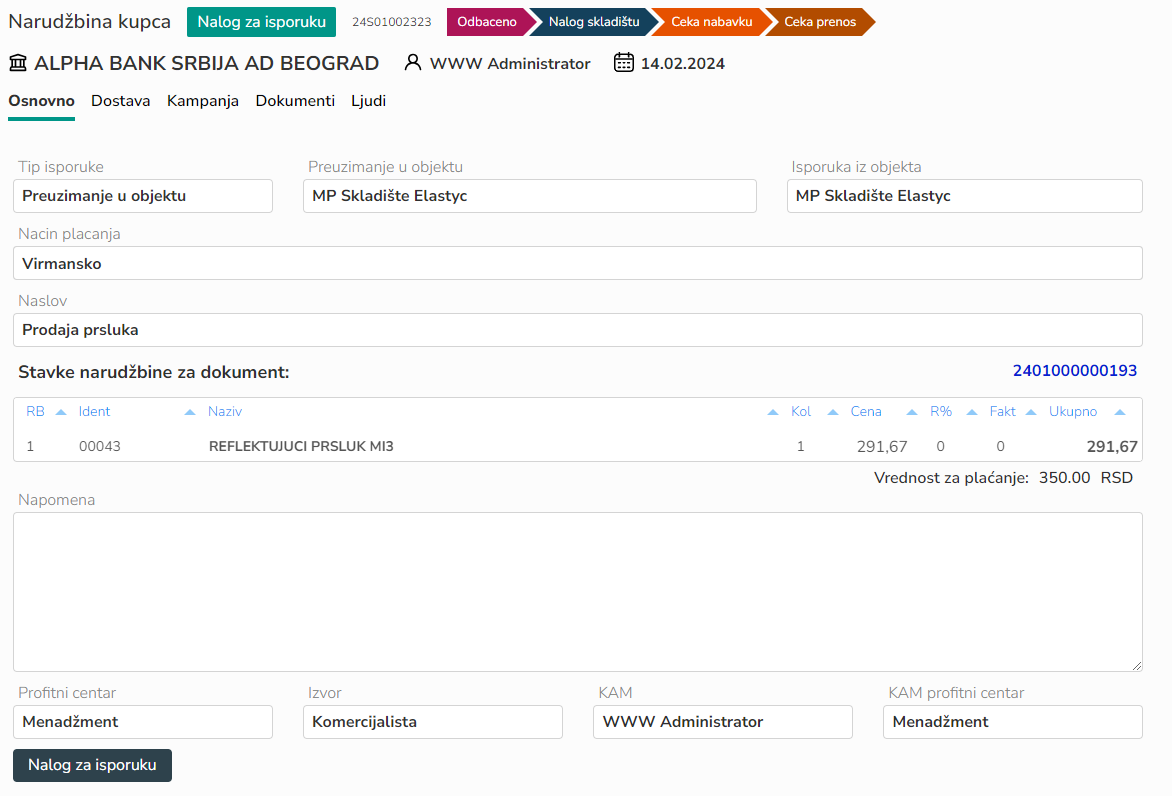Select the Odbaceno status step
Viewport: 1172px width, 796px height.
coord(487,22)
